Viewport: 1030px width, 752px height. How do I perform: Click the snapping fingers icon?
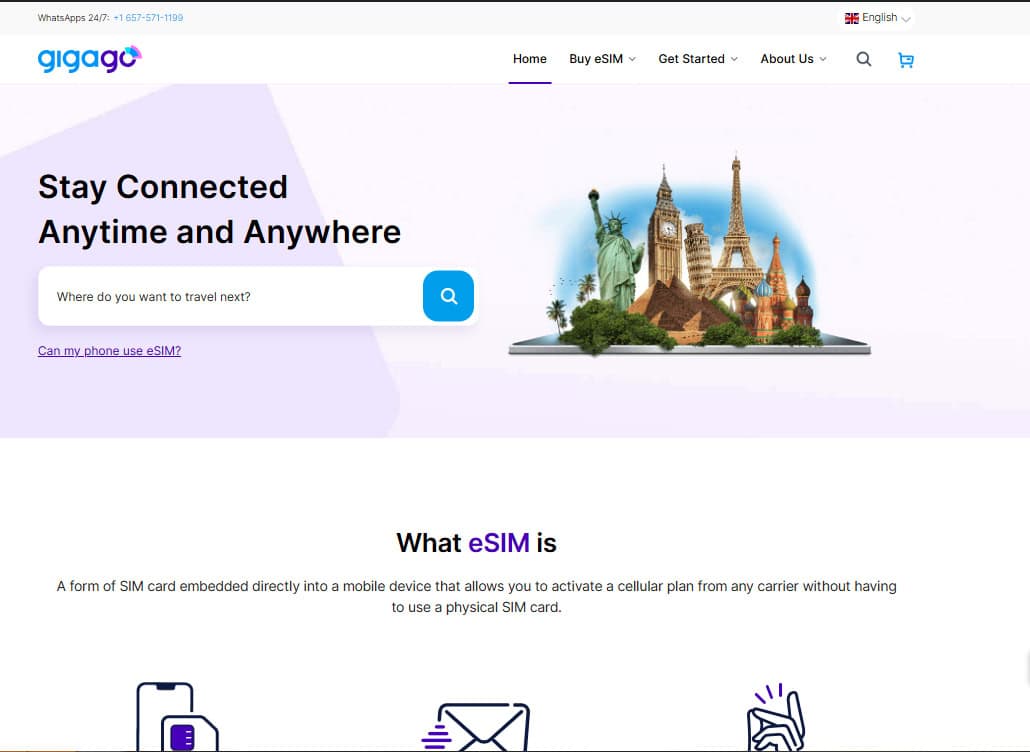776,717
